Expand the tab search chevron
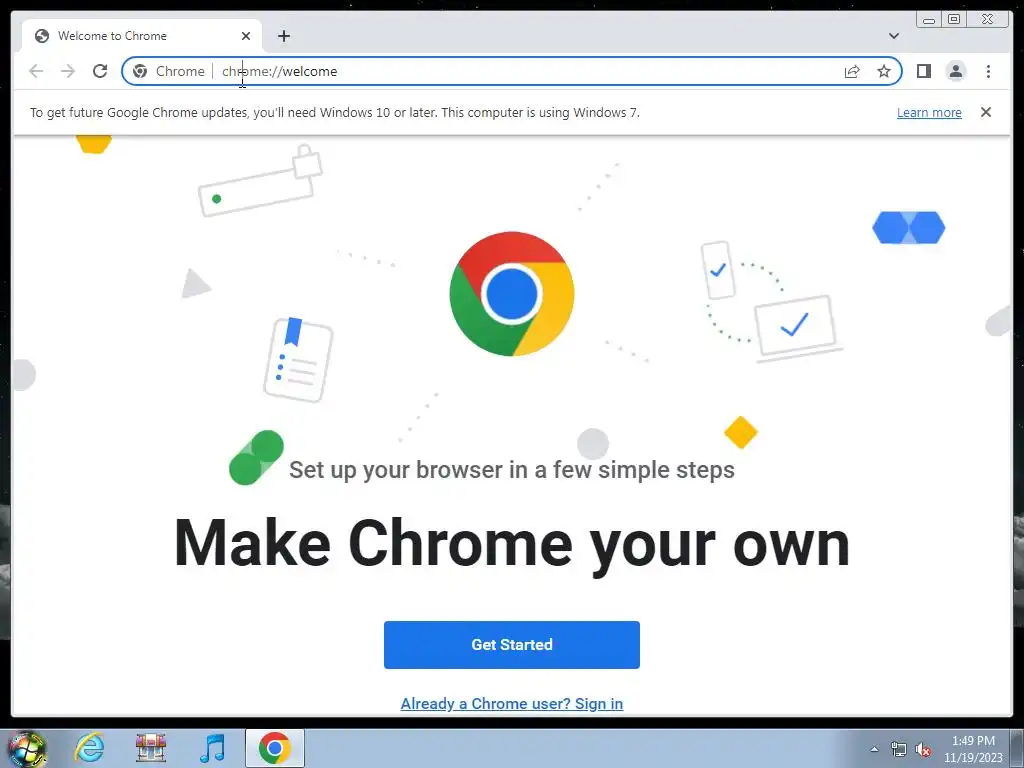 (x=893, y=36)
